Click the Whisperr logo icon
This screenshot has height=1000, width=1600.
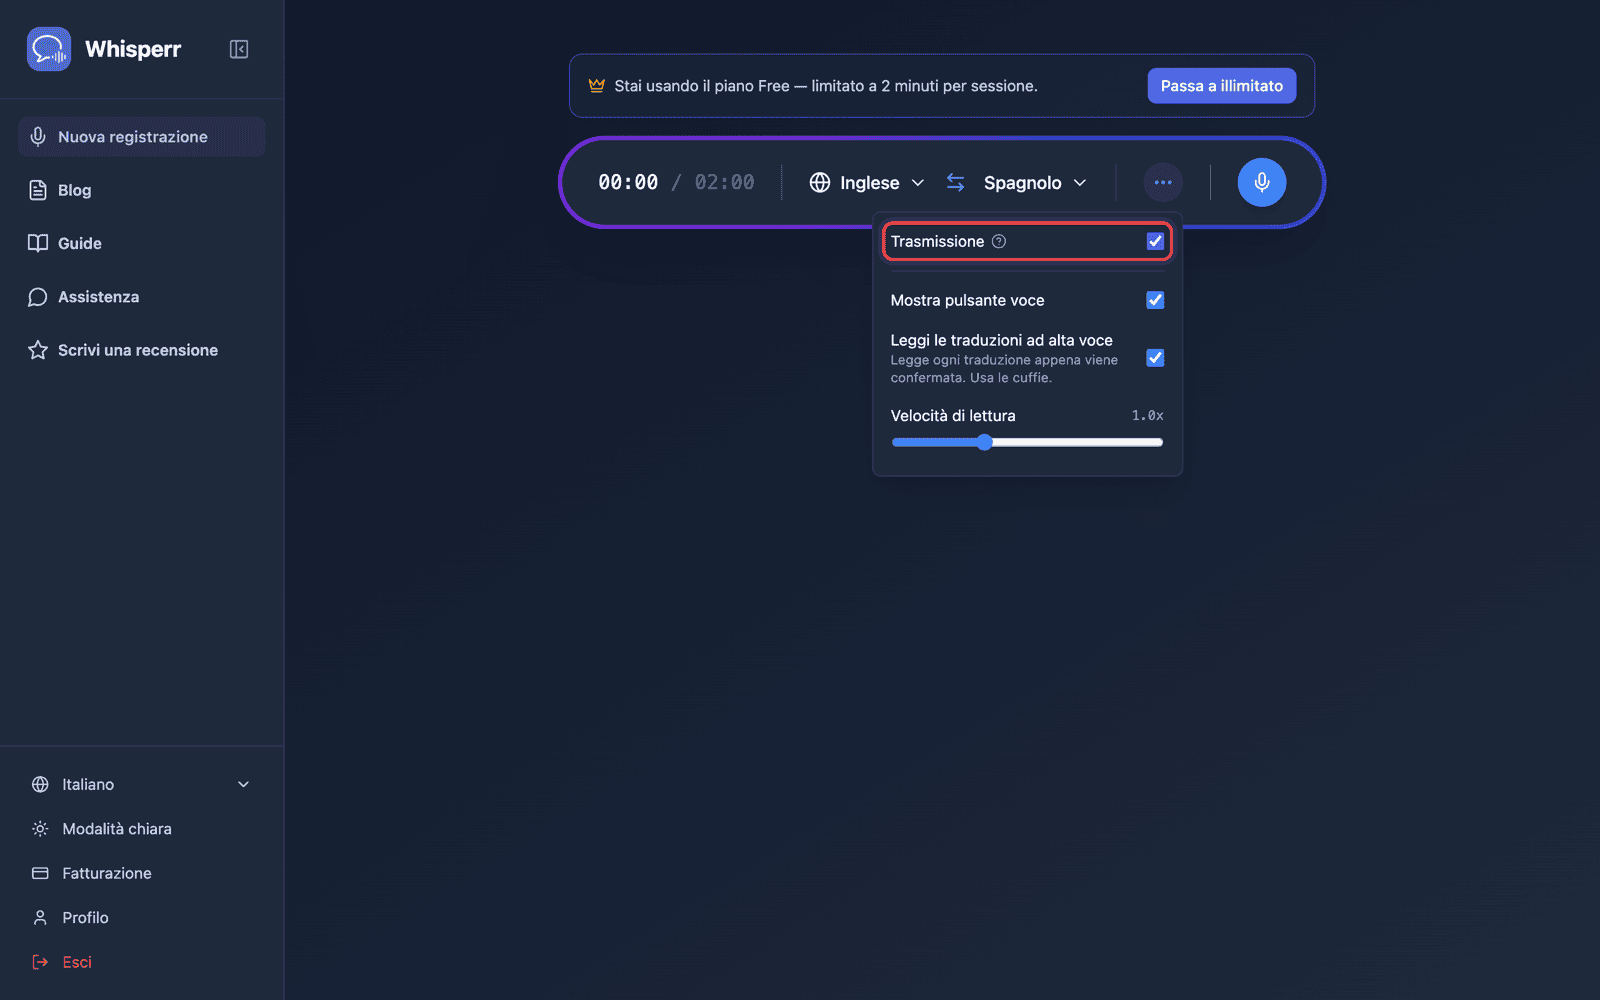(x=49, y=49)
